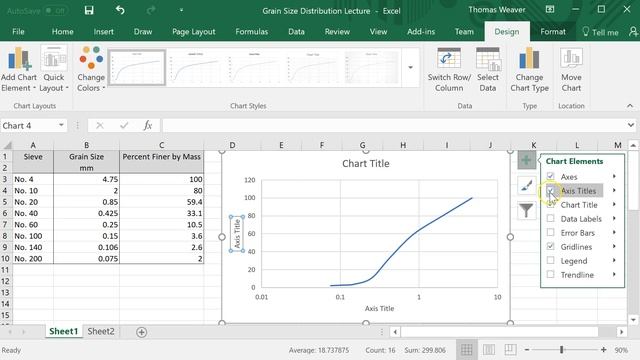Open the Change Colors palette
The width and height of the screenshot is (640, 360).
click(x=91, y=69)
